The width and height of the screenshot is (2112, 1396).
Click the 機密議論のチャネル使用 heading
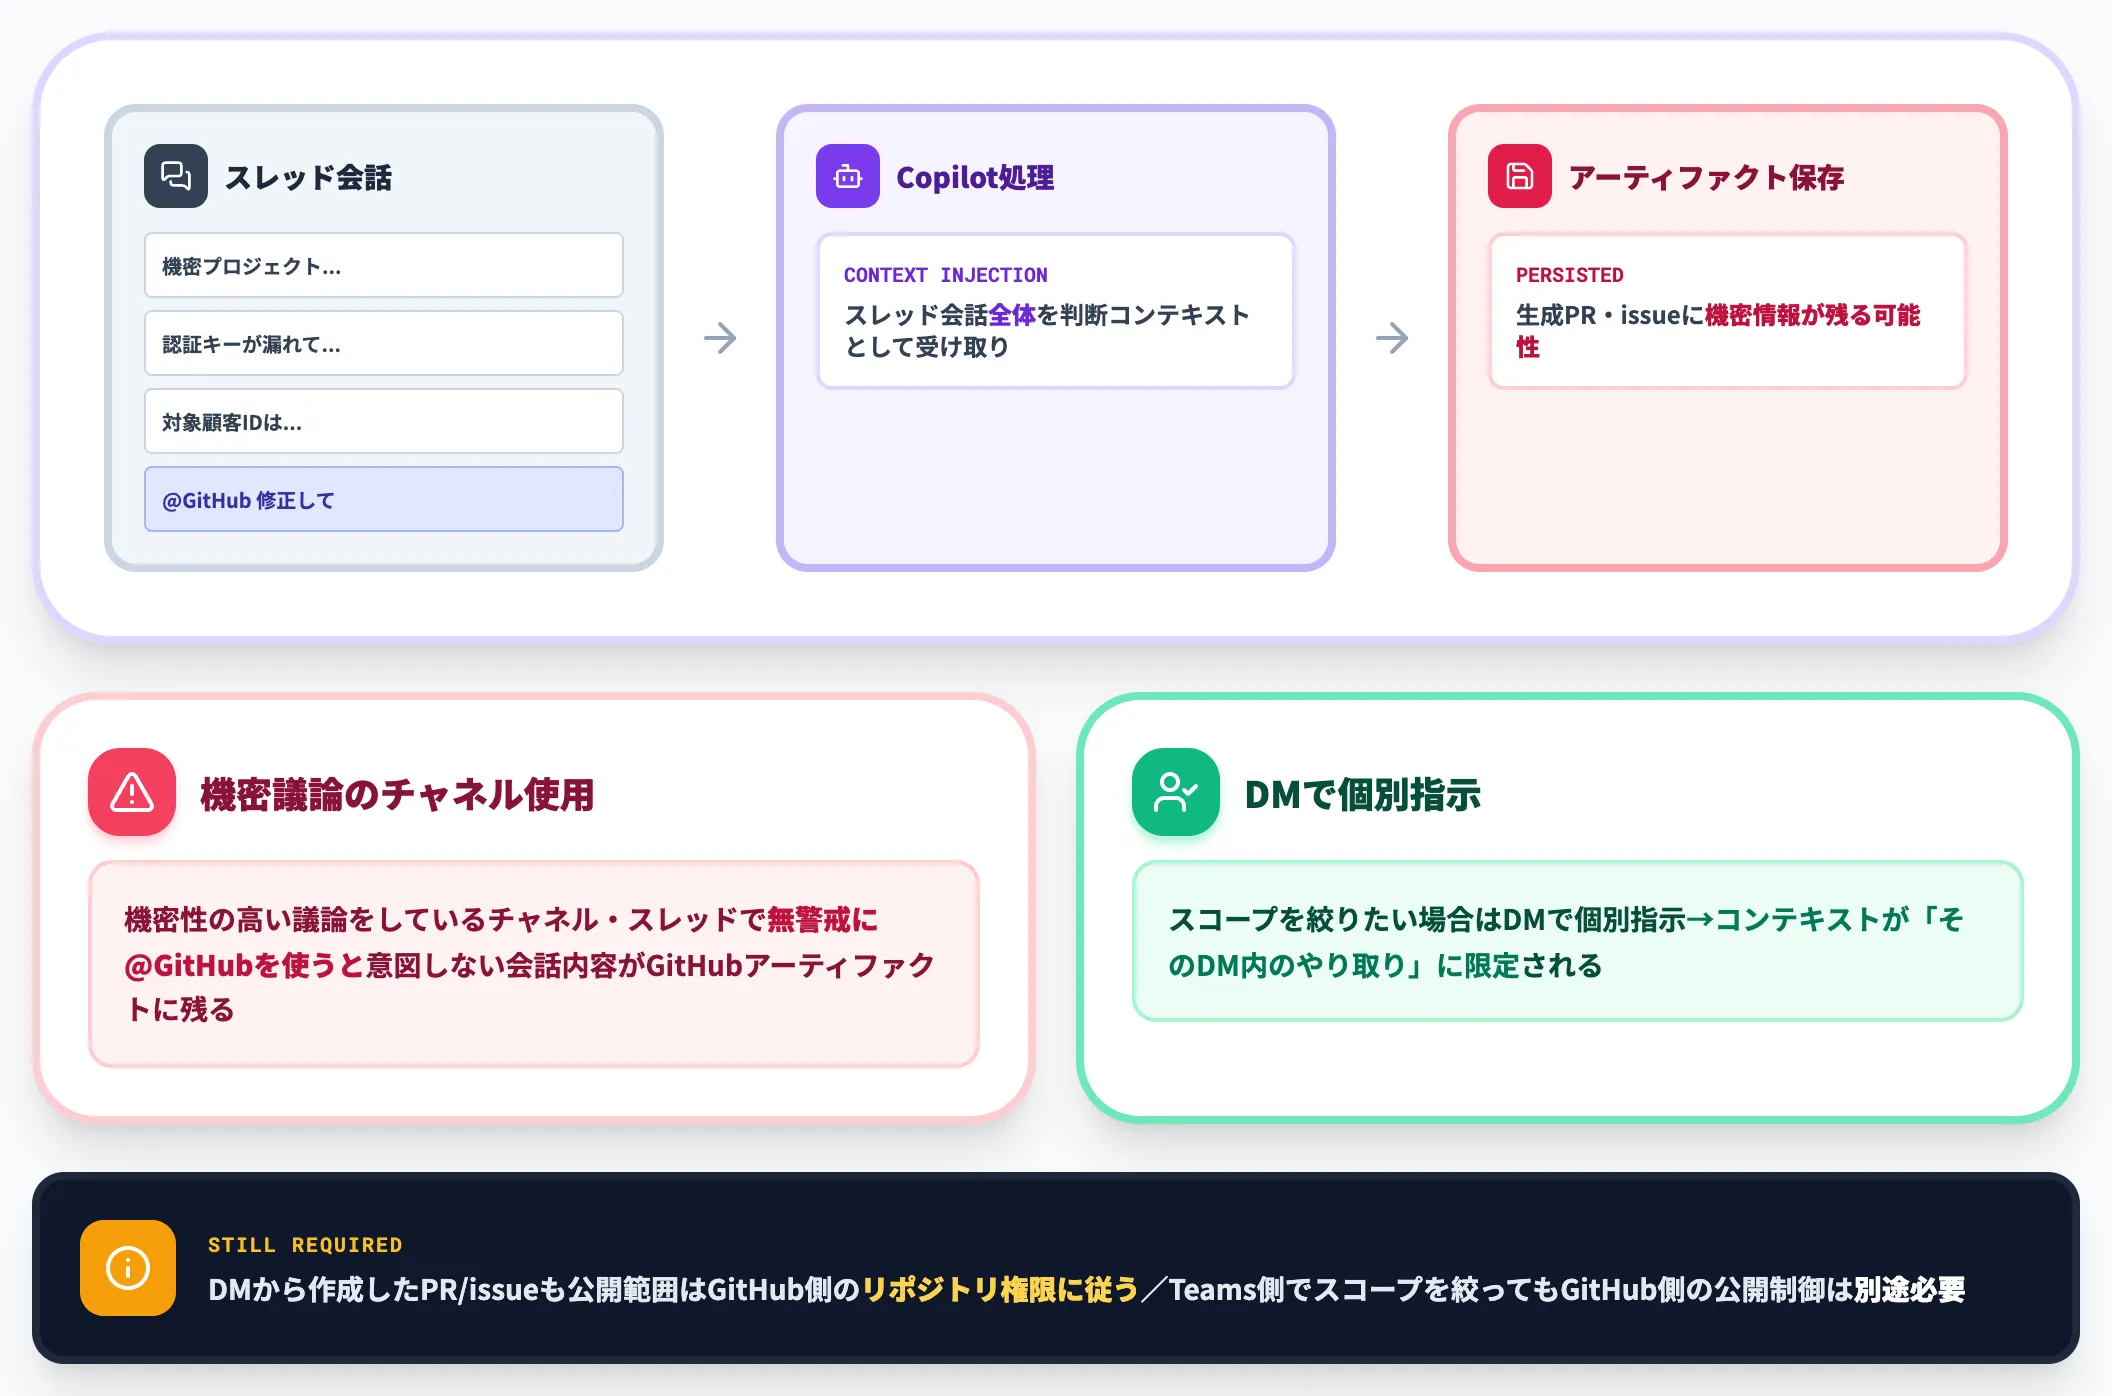[x=397, y=794]
